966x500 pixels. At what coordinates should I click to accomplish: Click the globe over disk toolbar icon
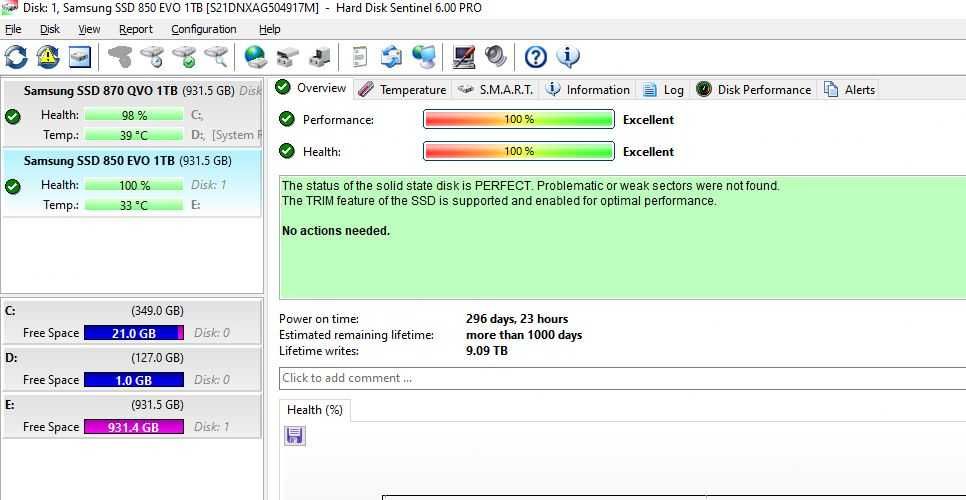[x=255, y=57]
